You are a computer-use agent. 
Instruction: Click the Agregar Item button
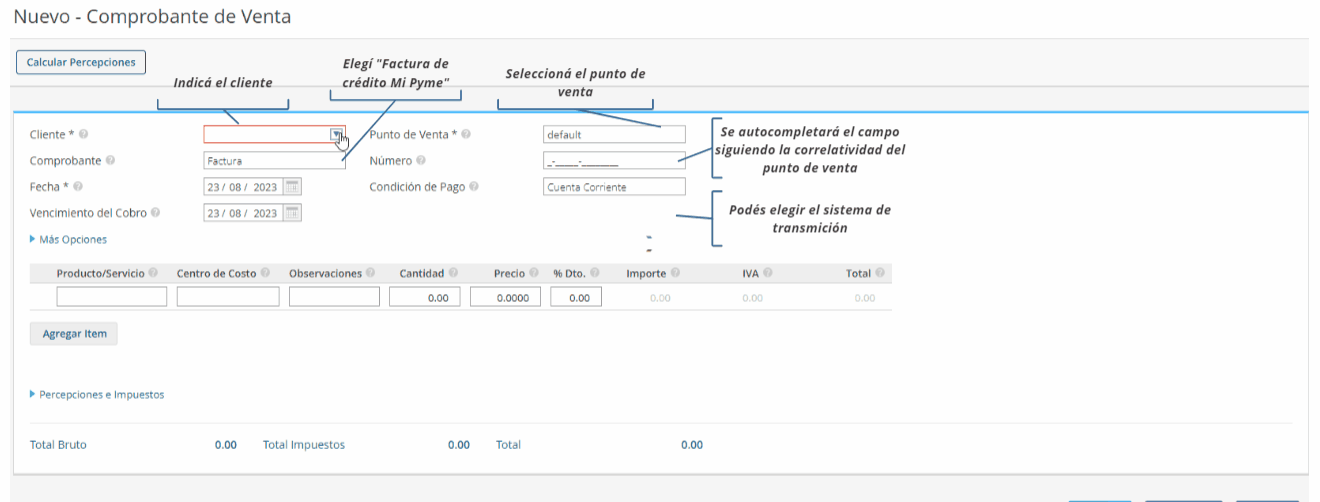[74, 334]
